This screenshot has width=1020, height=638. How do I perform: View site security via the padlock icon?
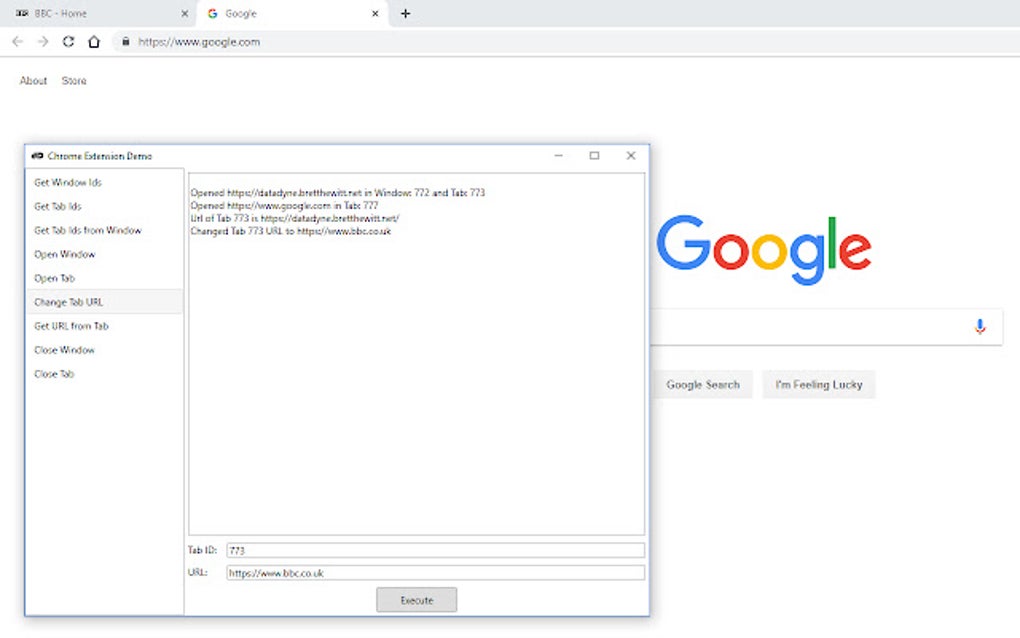[x=126, y=42]
